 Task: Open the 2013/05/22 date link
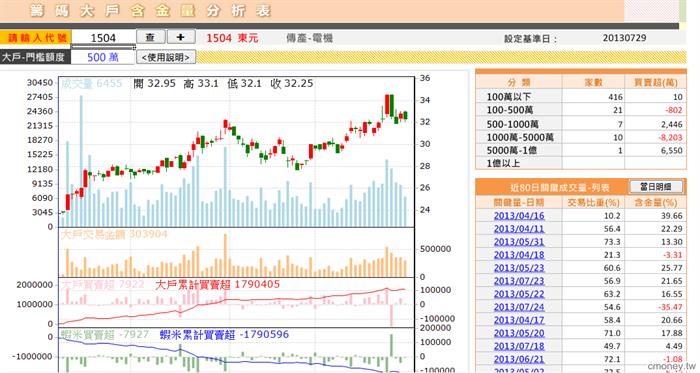(519, 294)
